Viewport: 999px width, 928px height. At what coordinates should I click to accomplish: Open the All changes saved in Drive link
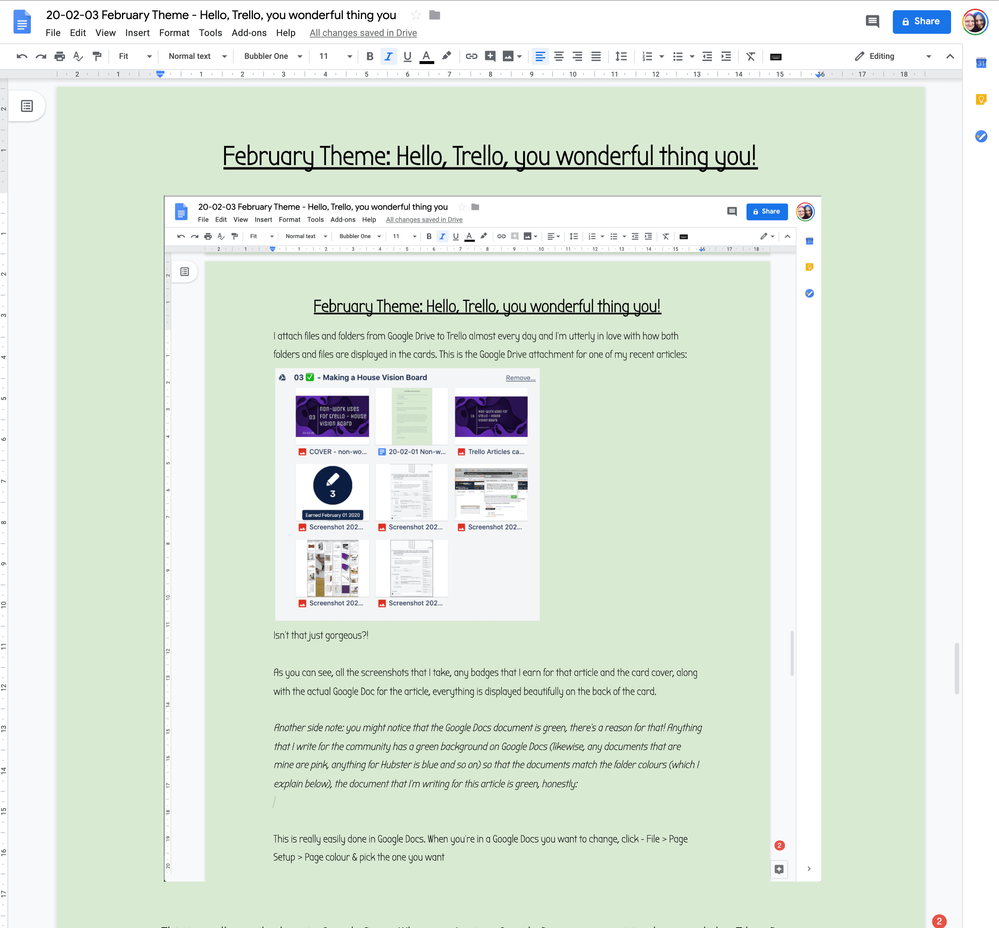pos(362,32)
